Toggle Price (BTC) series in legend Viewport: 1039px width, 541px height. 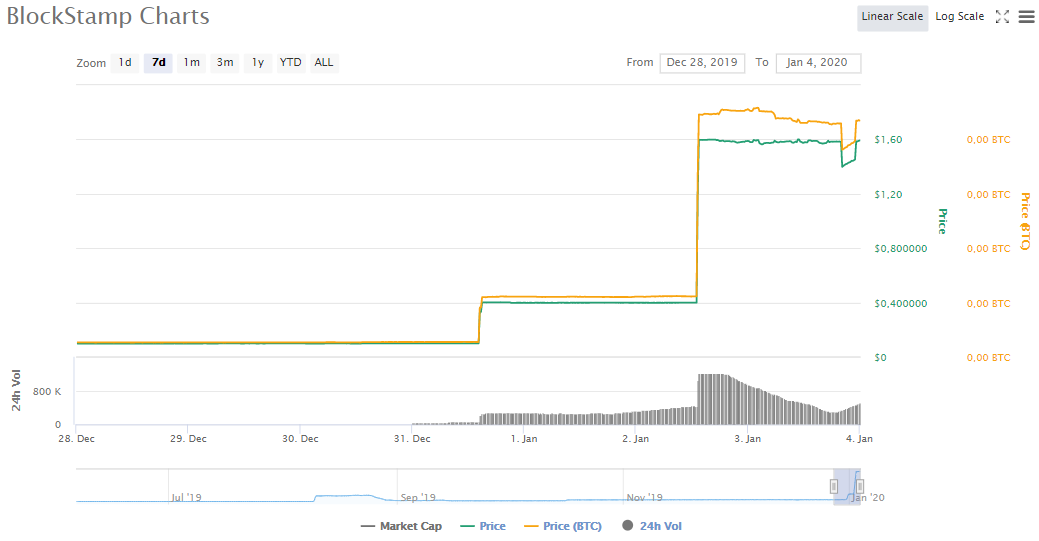563,526
